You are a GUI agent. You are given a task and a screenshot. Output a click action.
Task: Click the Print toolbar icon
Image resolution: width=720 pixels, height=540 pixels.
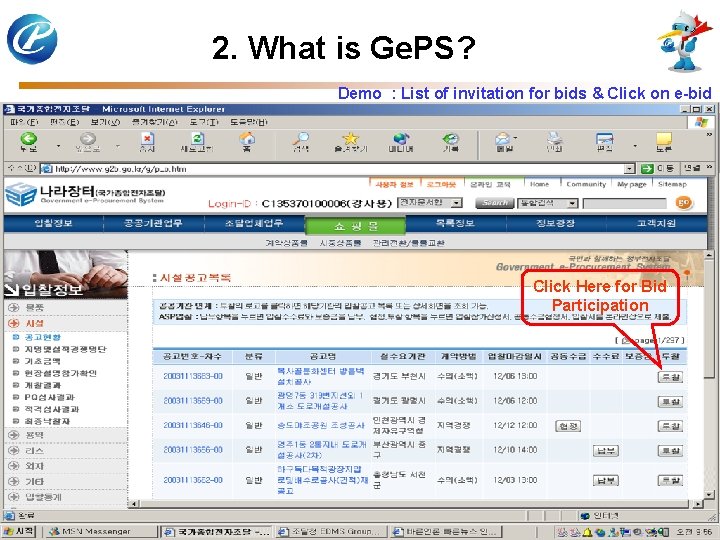(x=555, y=138)
